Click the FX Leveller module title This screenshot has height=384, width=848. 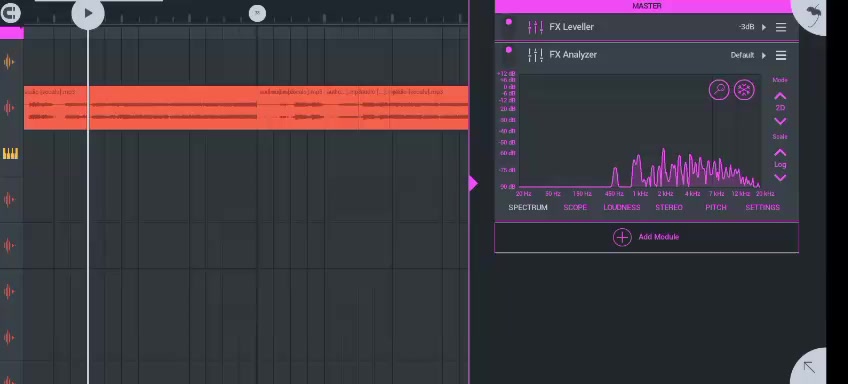tap(571, 27)
